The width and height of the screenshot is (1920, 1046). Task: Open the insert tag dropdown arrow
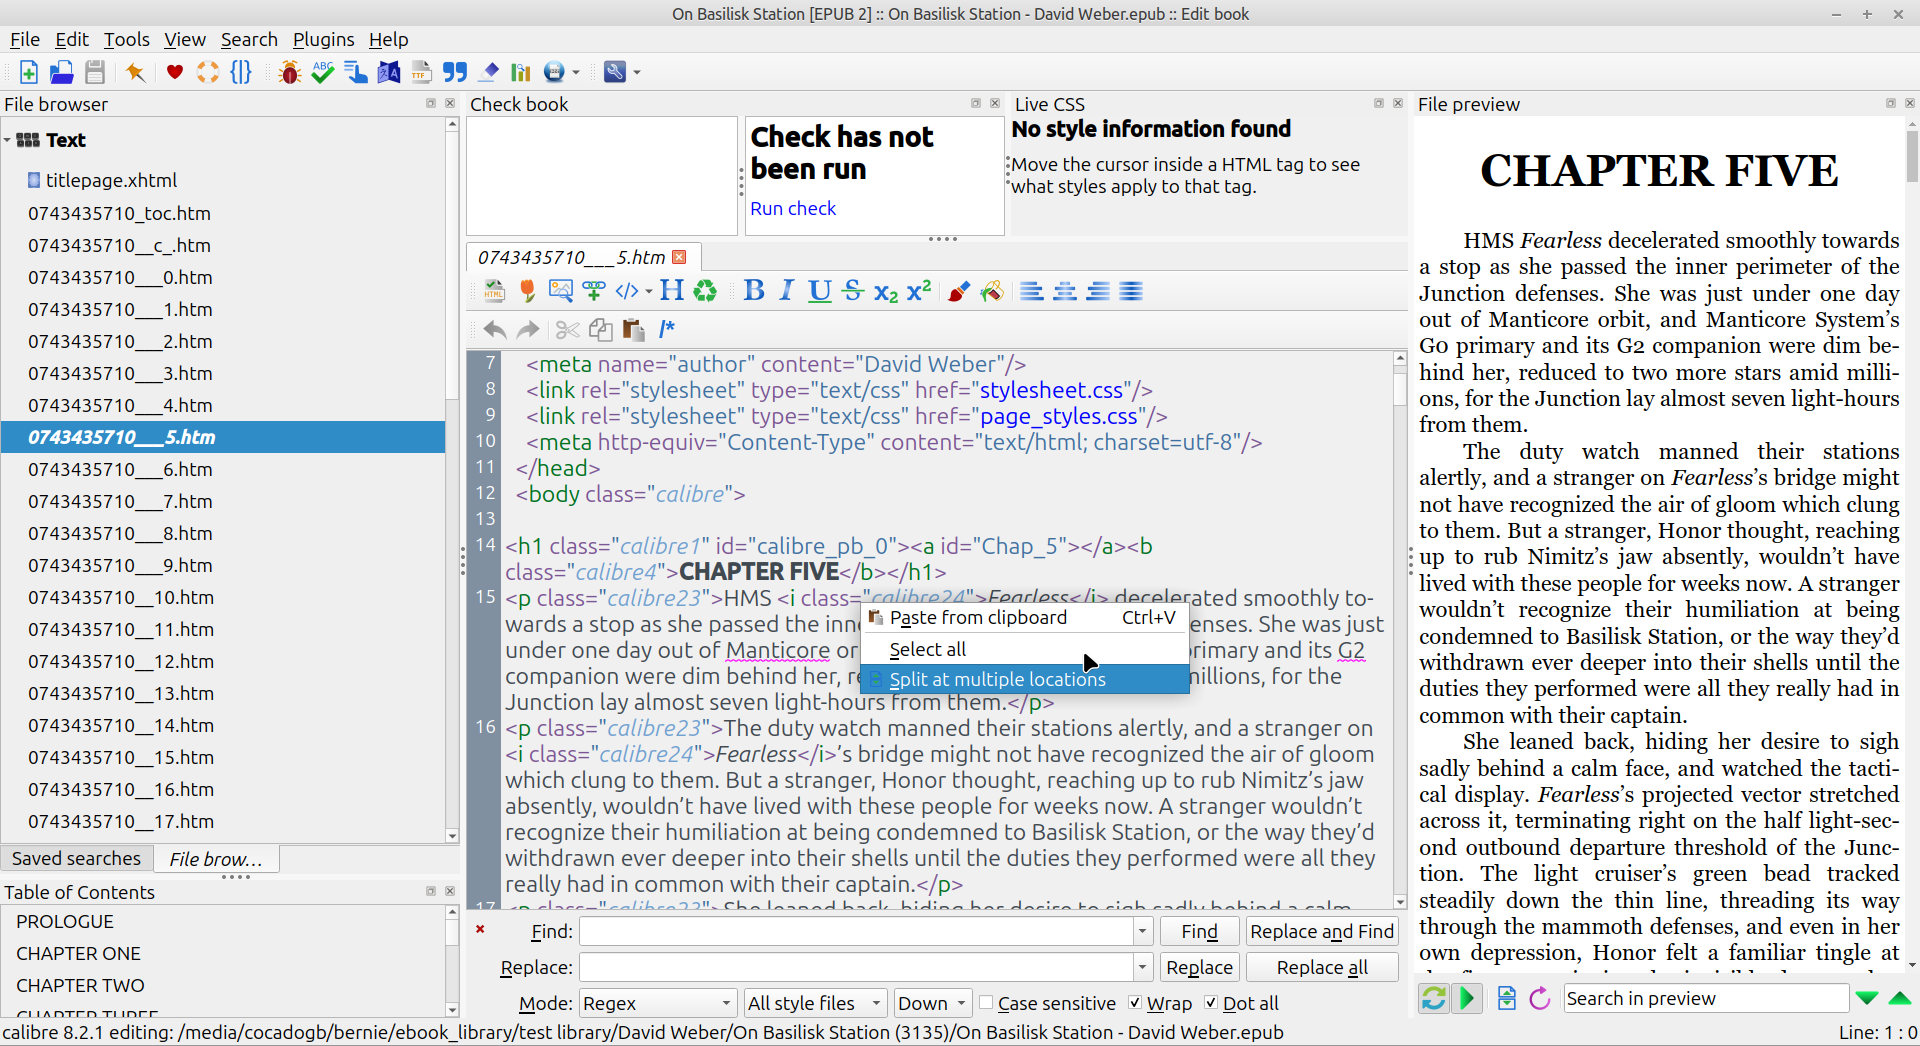tap(648, 292)
